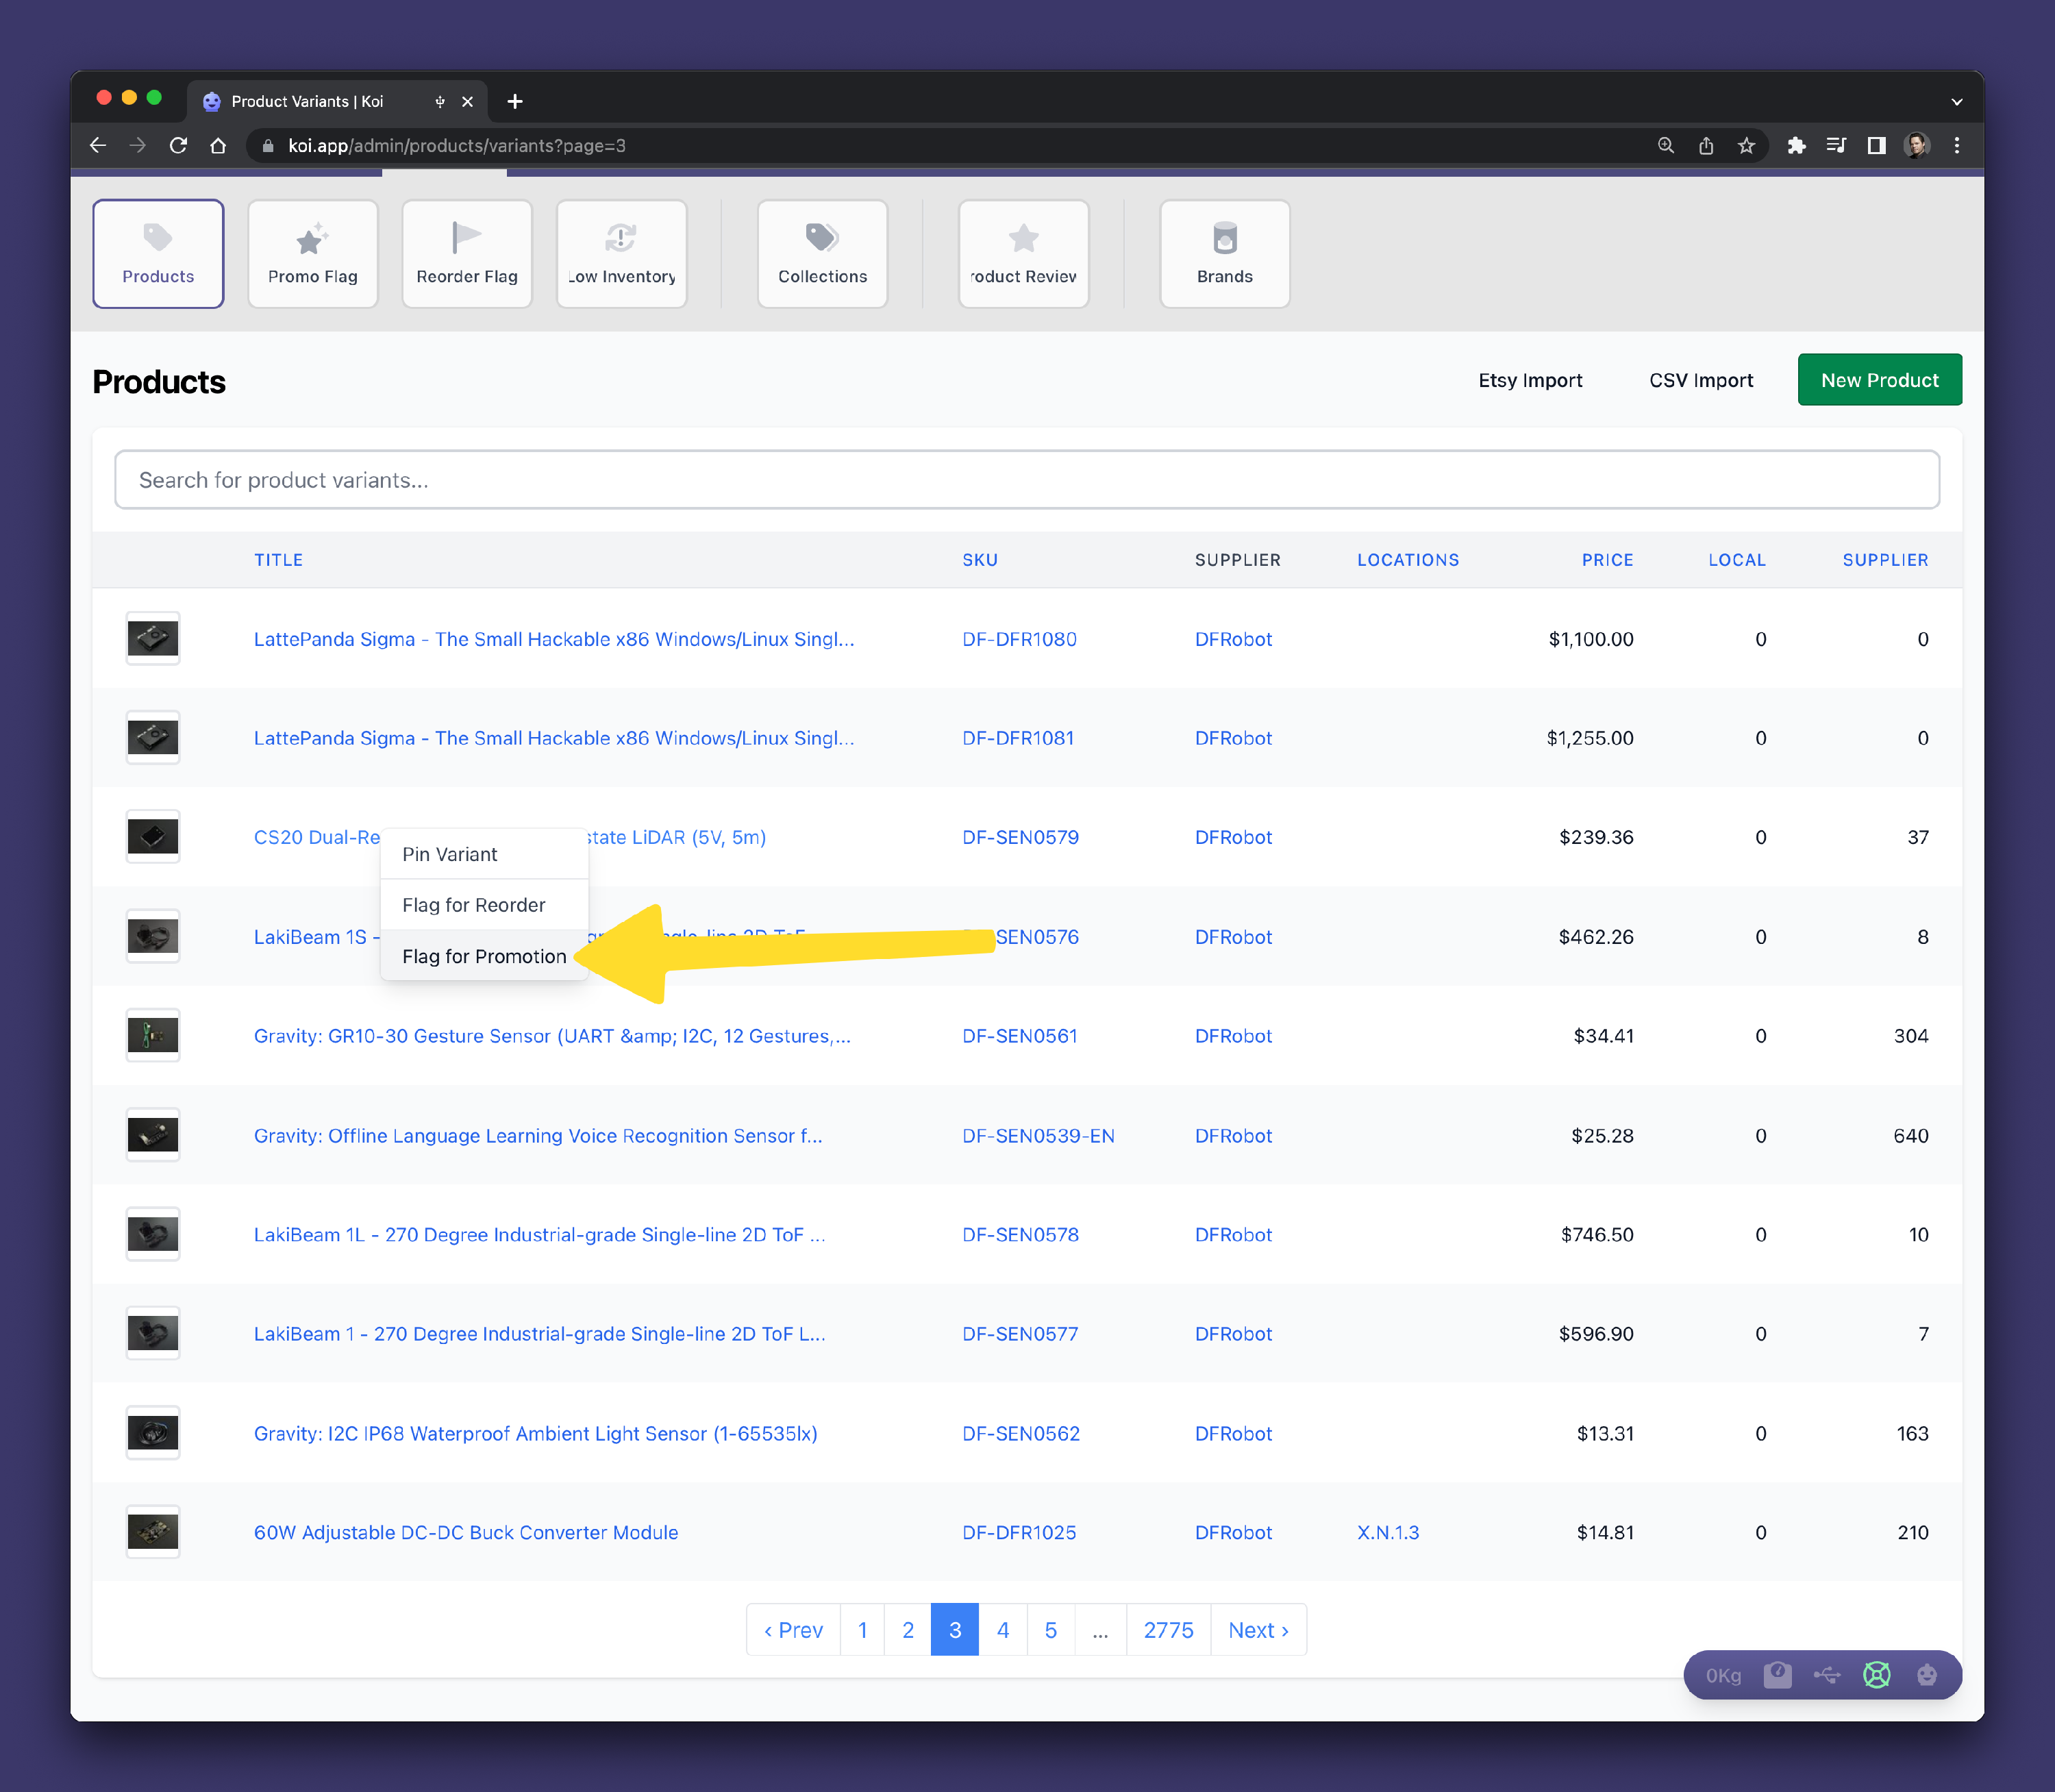Click the product variants search field
Image resolution: width=2055 pixels, height=1792 pixels.
tap(1026, 480)
